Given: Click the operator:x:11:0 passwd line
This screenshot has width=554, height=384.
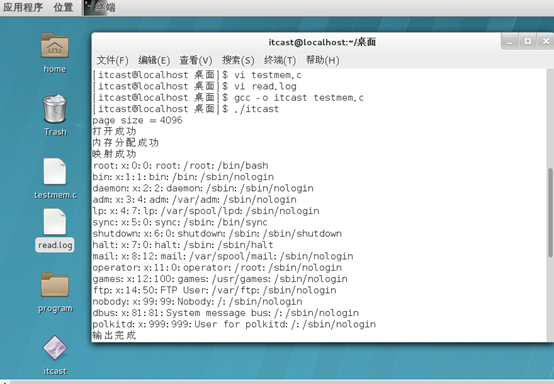Looking at the screenshot, I should (217, 267).
